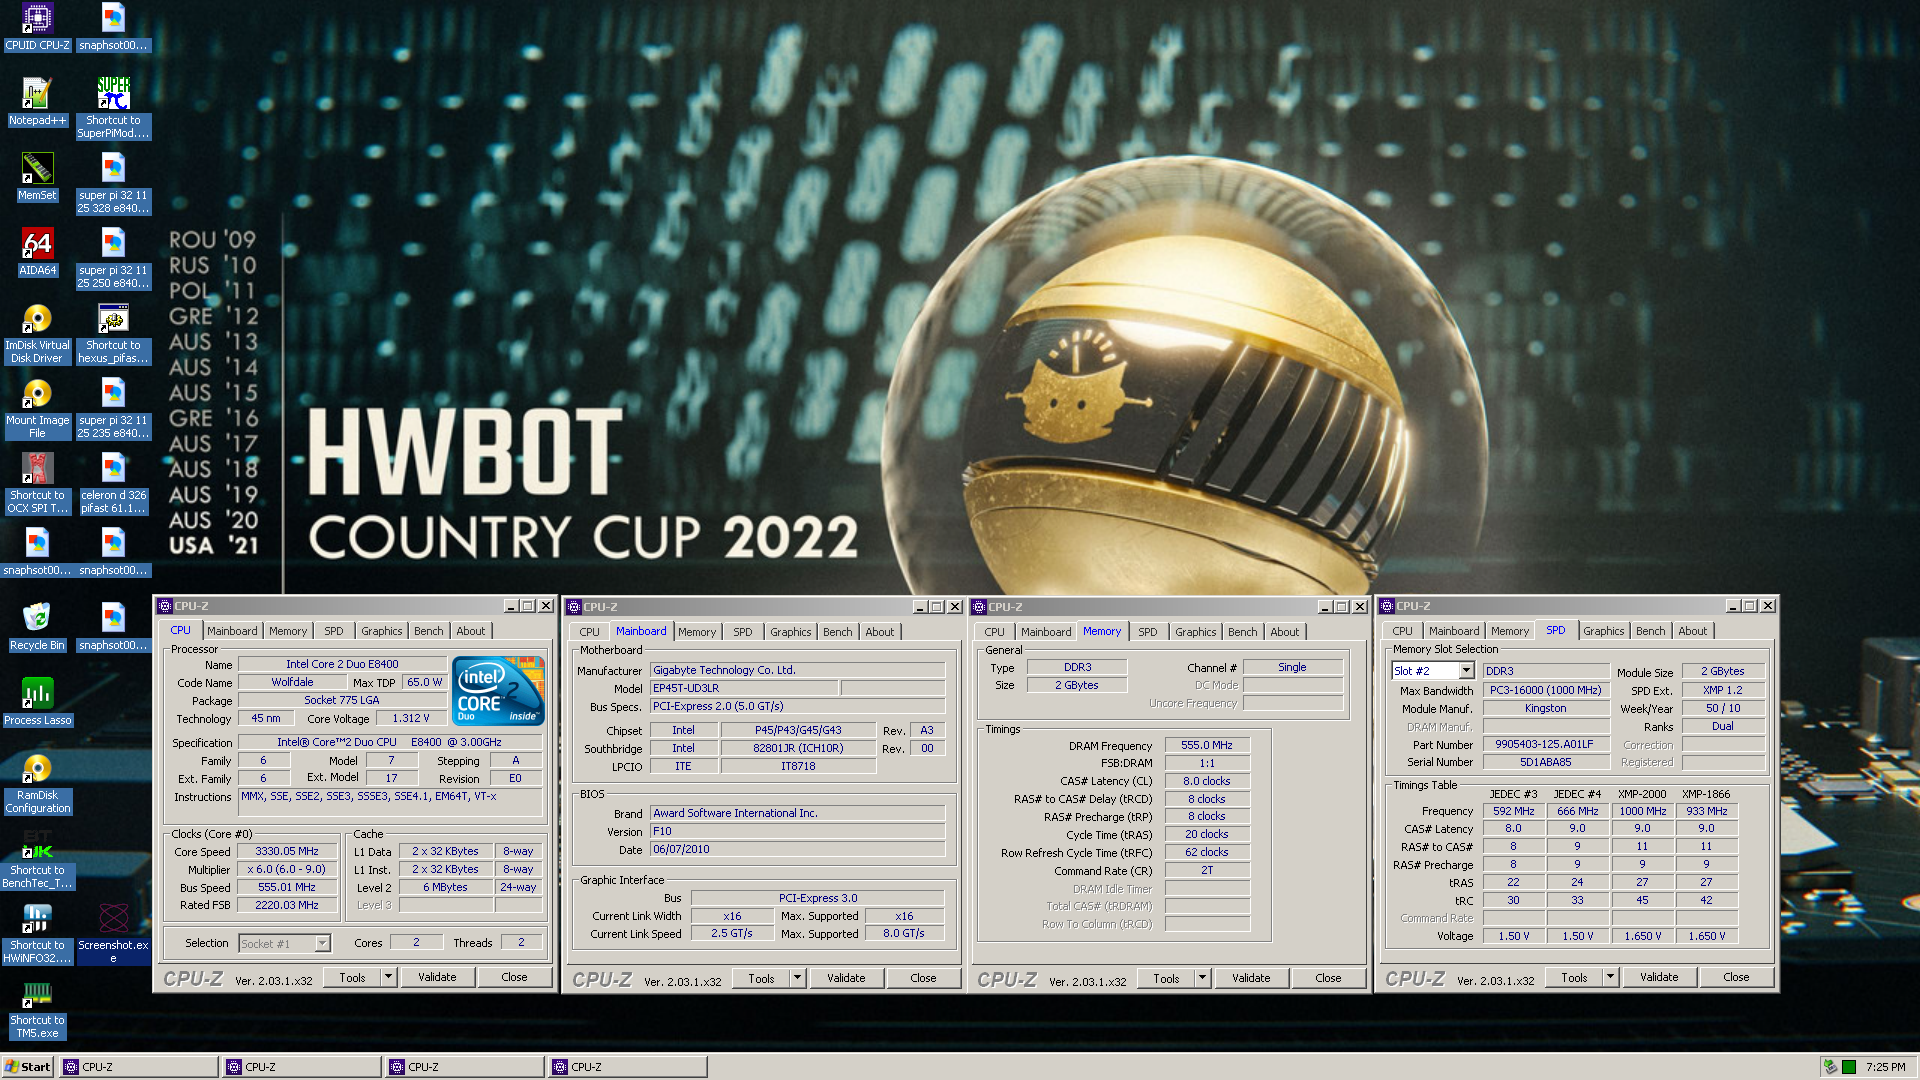Open the CPU tab in the Memory window

[994, 632]
